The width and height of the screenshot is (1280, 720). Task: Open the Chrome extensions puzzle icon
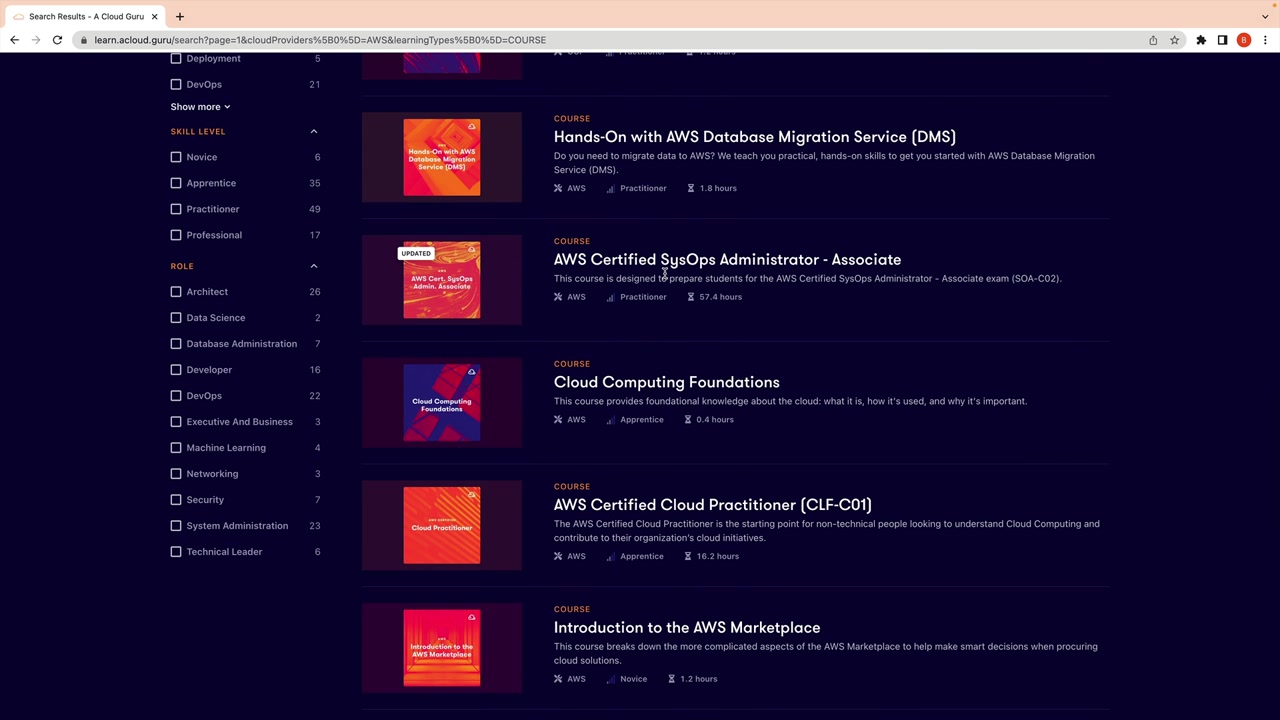pos(1201,40)
